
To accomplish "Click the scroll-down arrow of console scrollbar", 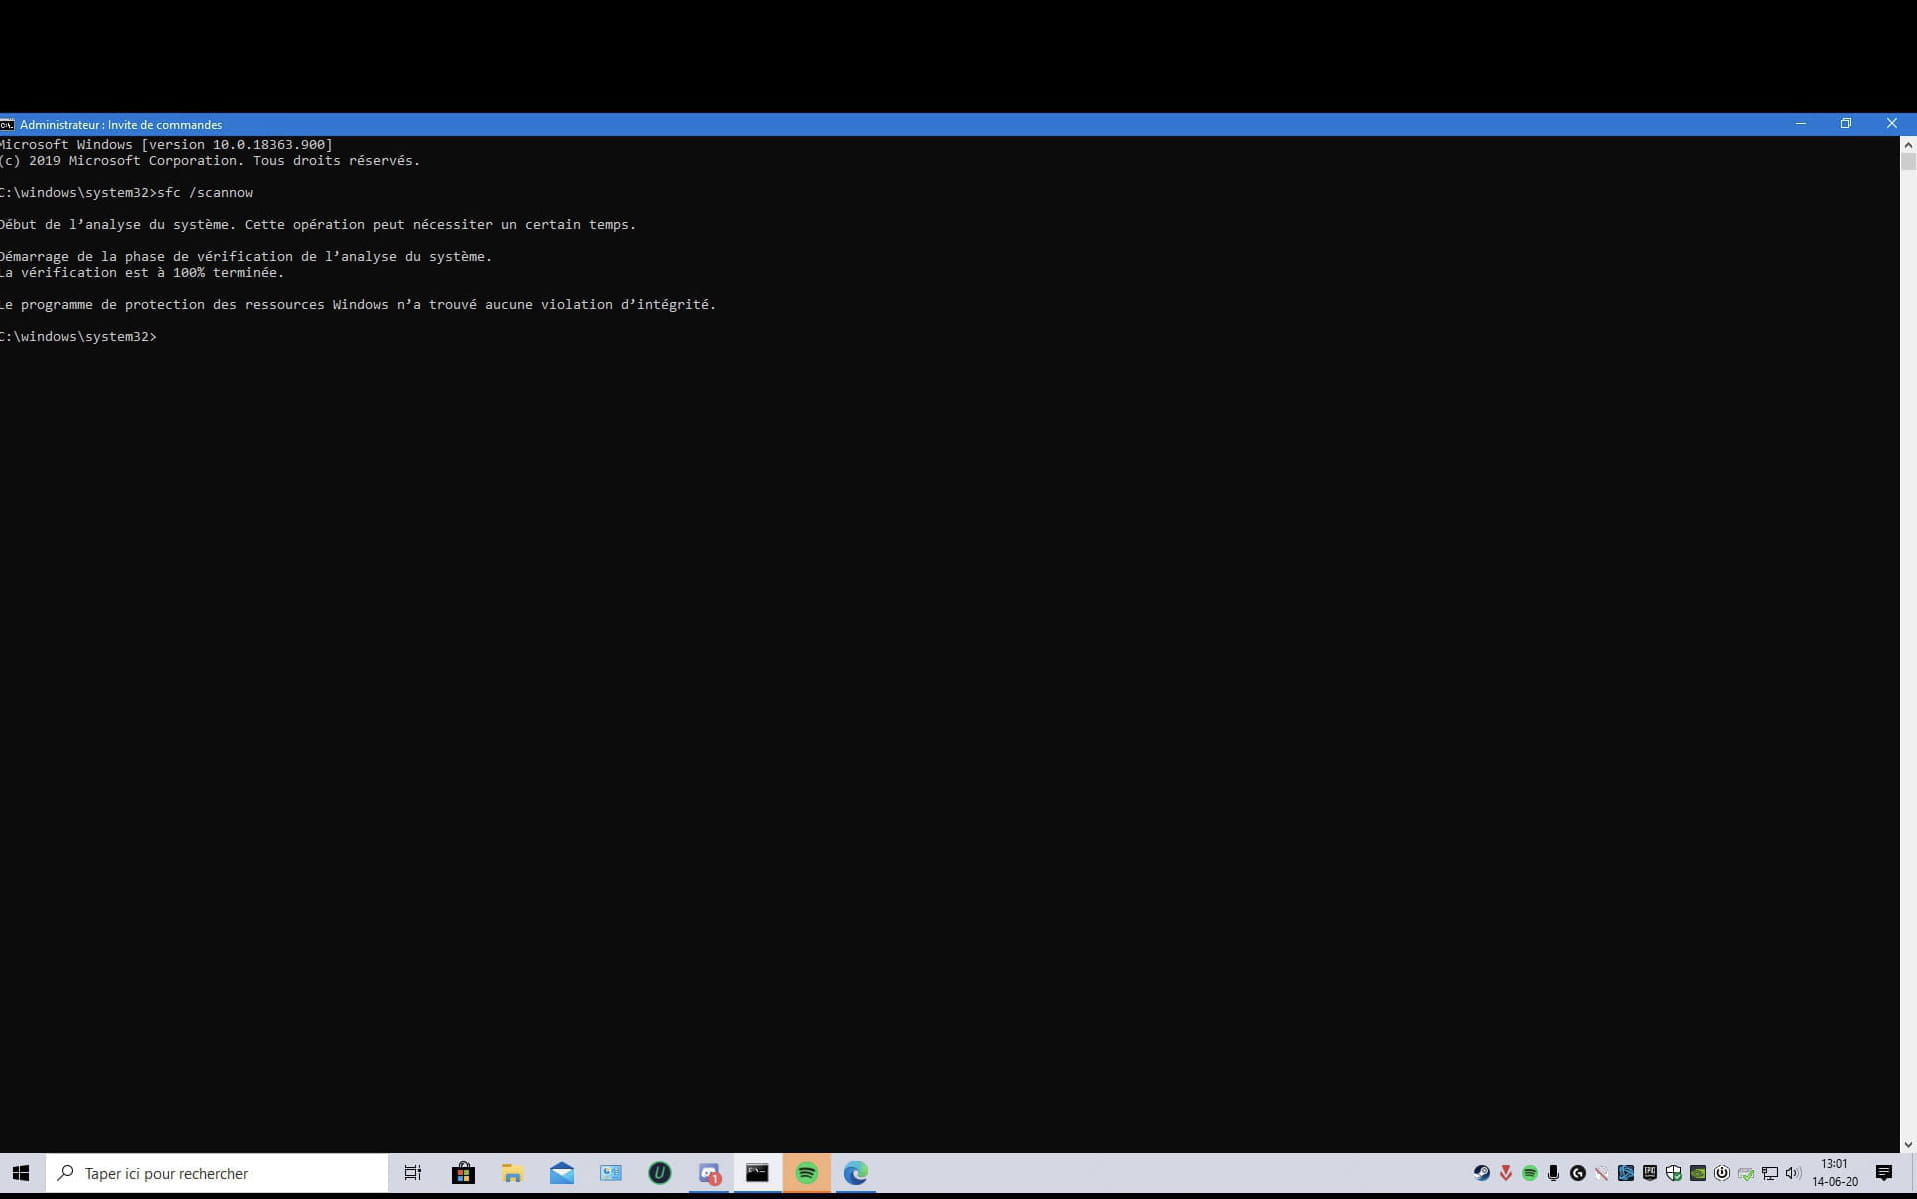I will [x=1907, y=1144].
